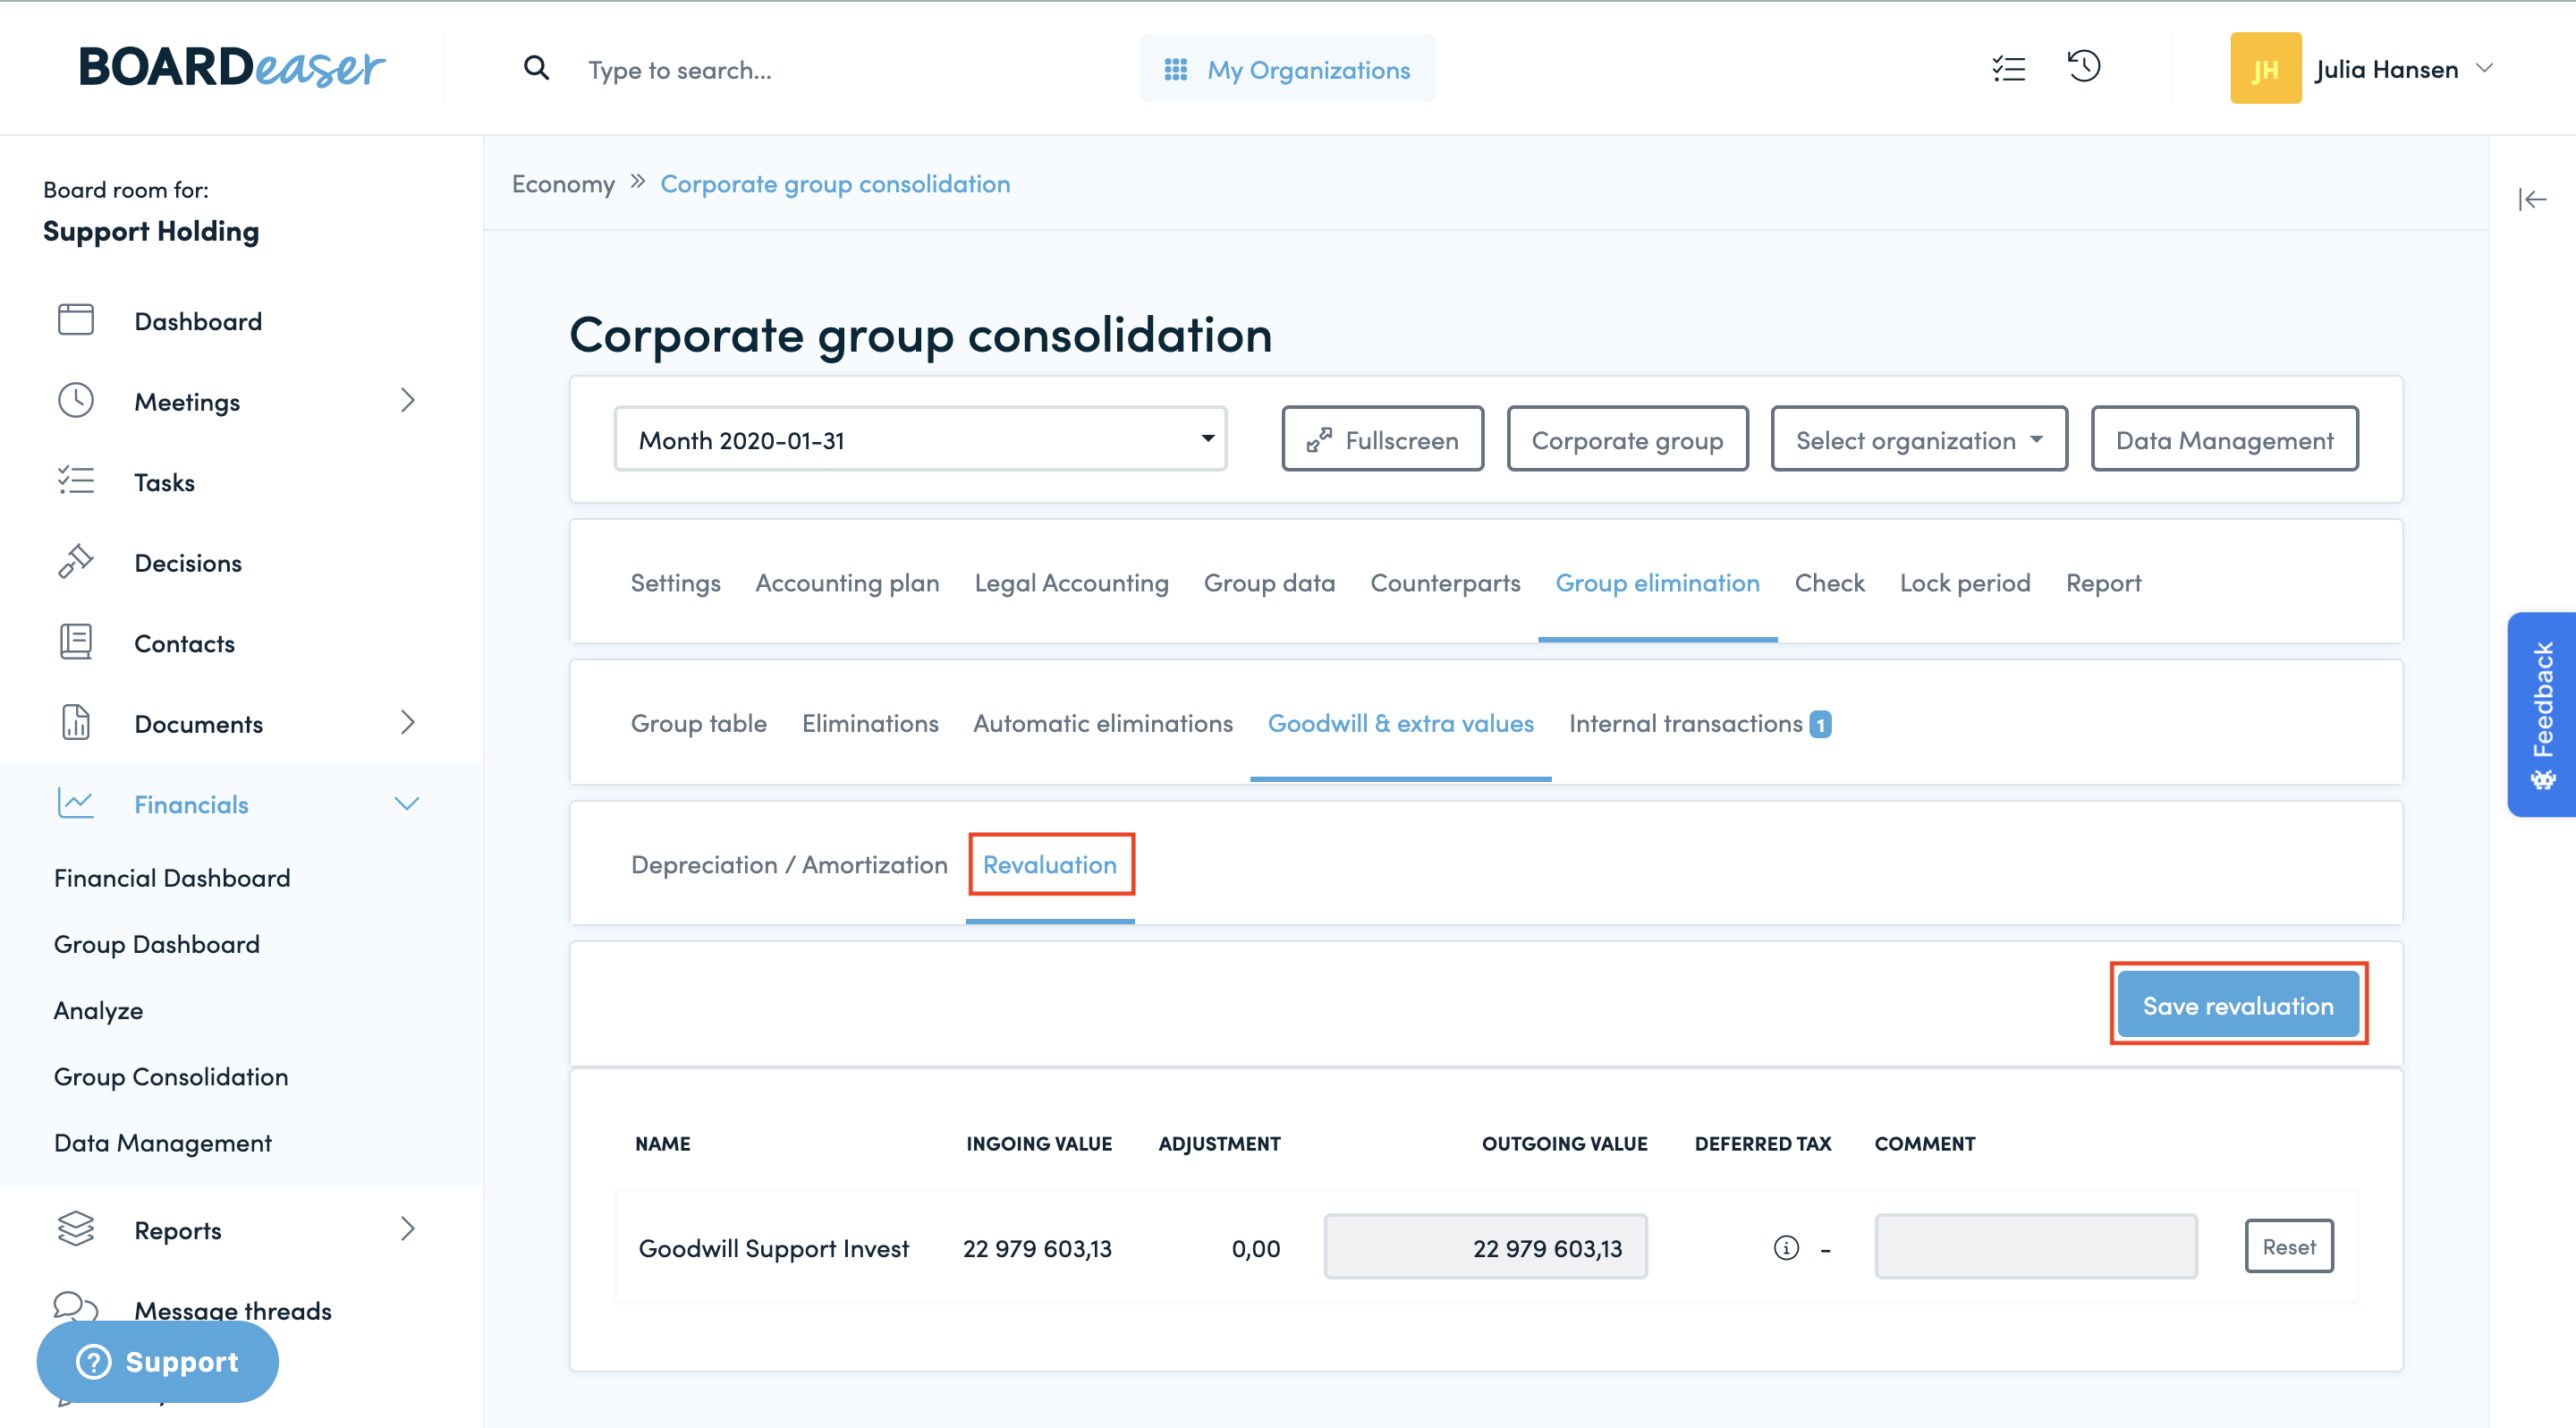The width and height of the screenshot is (2576, 1428).
Task: Switch to the Counterparts tab
Action: (x=1445, y=583)
